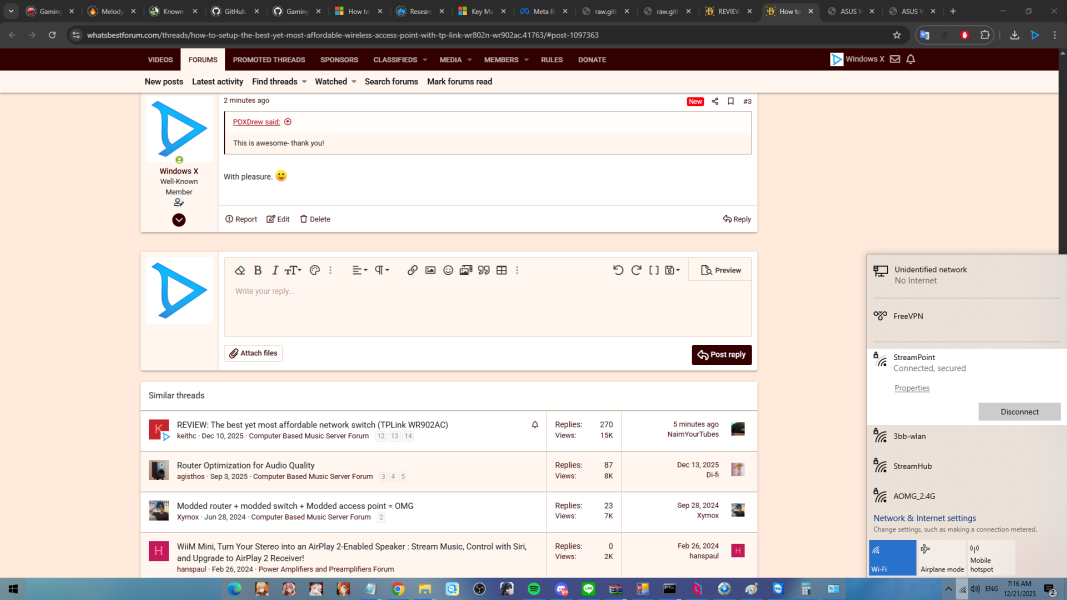Open the insert link tool
This screenshot has height=600, width=1067.
pyautogui.click(x=412, y=270)
